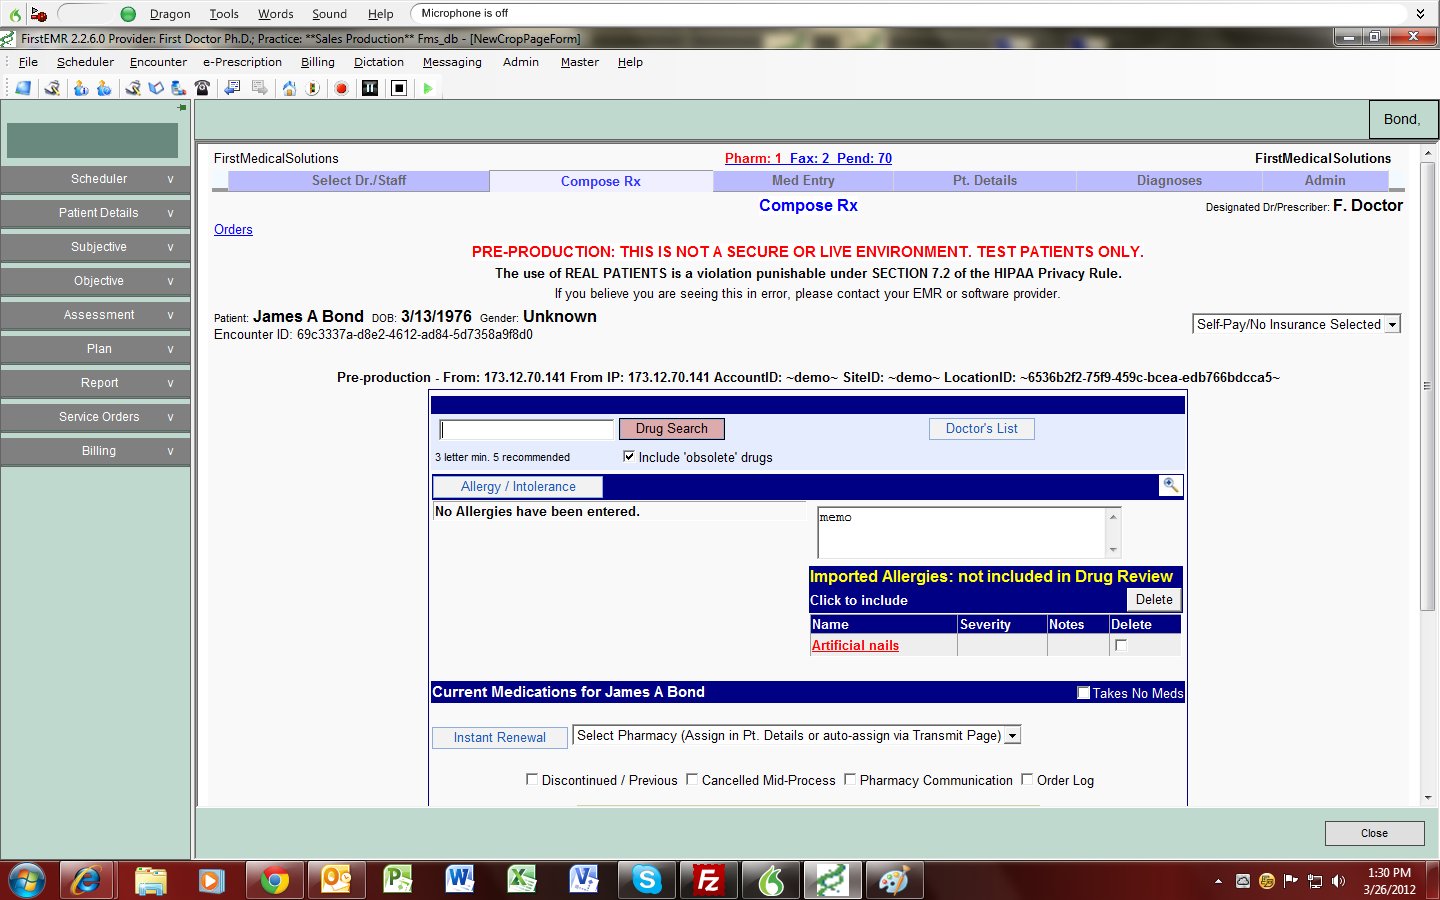Enable Pharmacy Communication checkbox
Viewport: 1440px width, 900px height.
tap(850, 779)
